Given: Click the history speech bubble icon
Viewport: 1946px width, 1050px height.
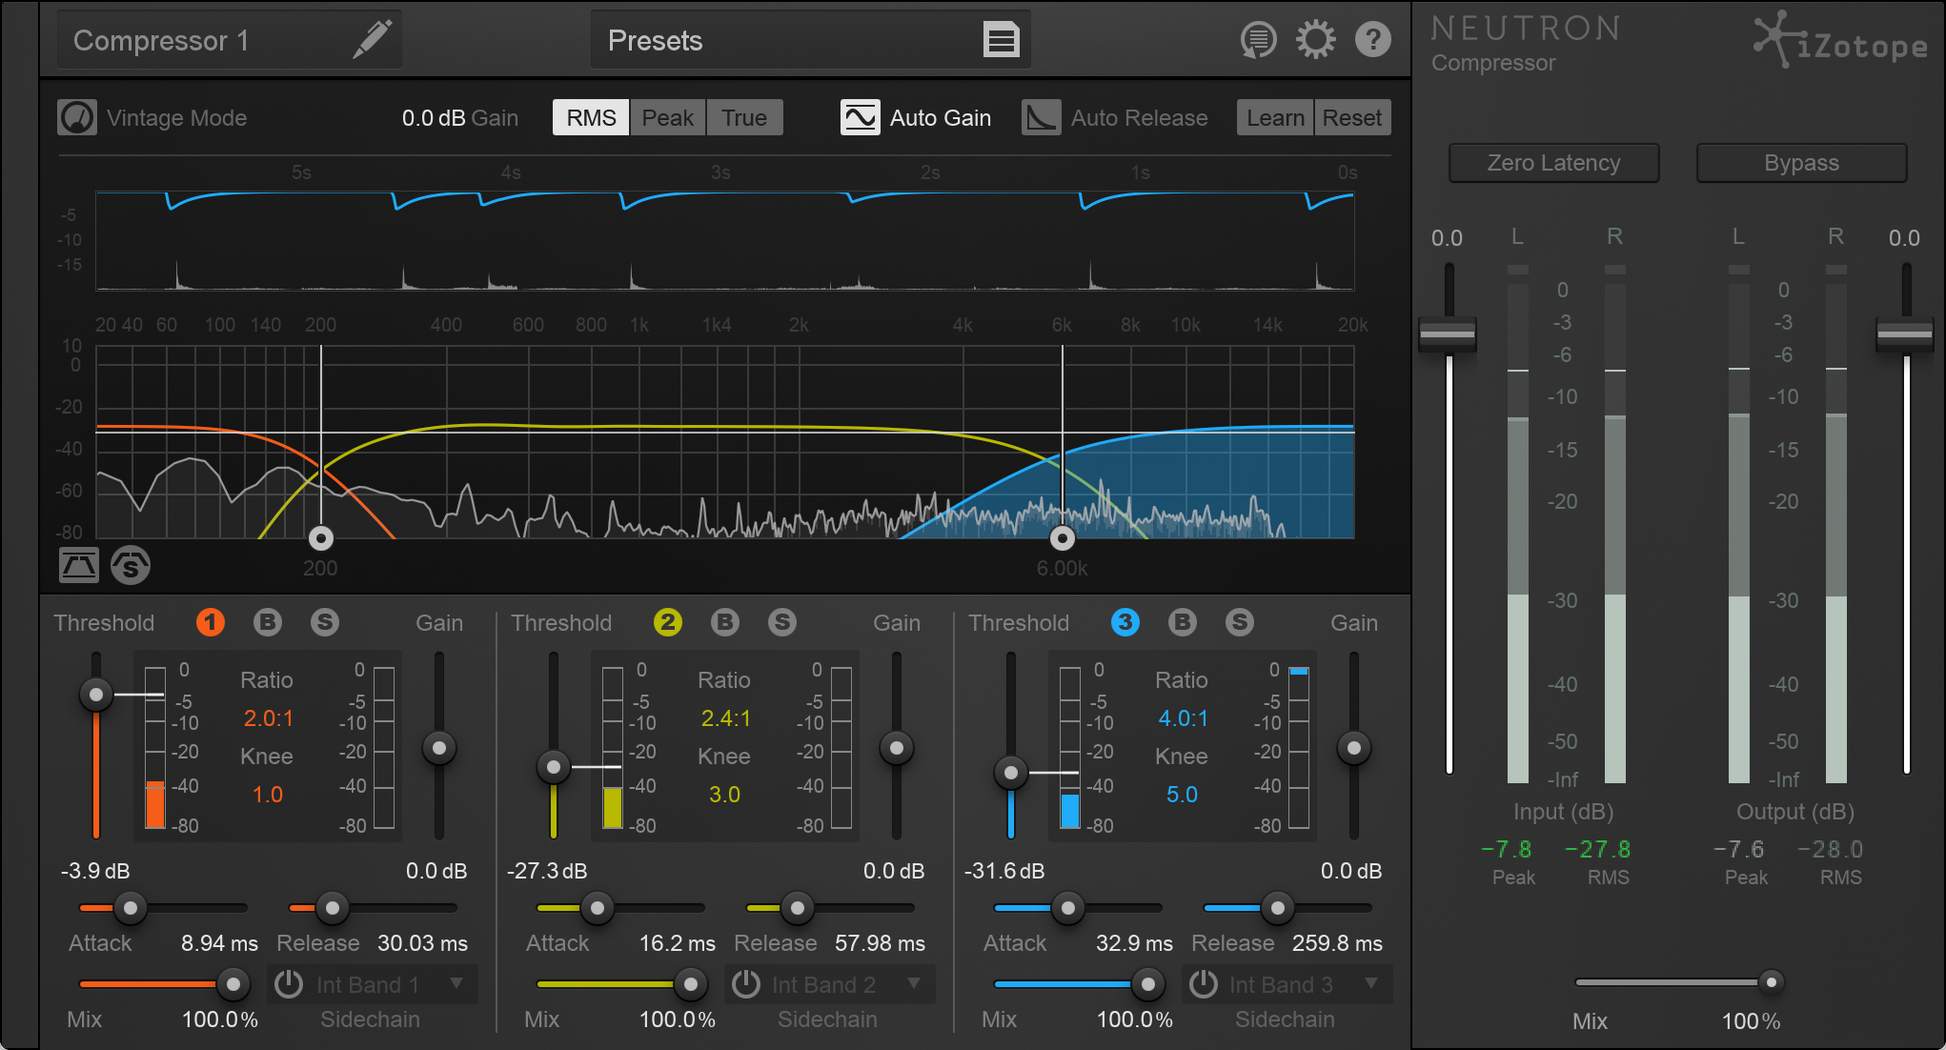Looking at the screenshot, I should pyautogui.click(x=1258, y=40).
